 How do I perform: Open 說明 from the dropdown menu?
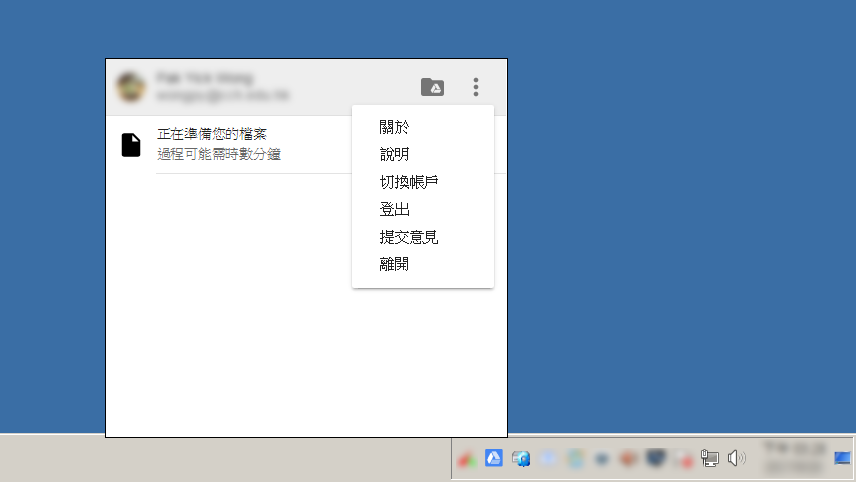[x=394, y=155]
